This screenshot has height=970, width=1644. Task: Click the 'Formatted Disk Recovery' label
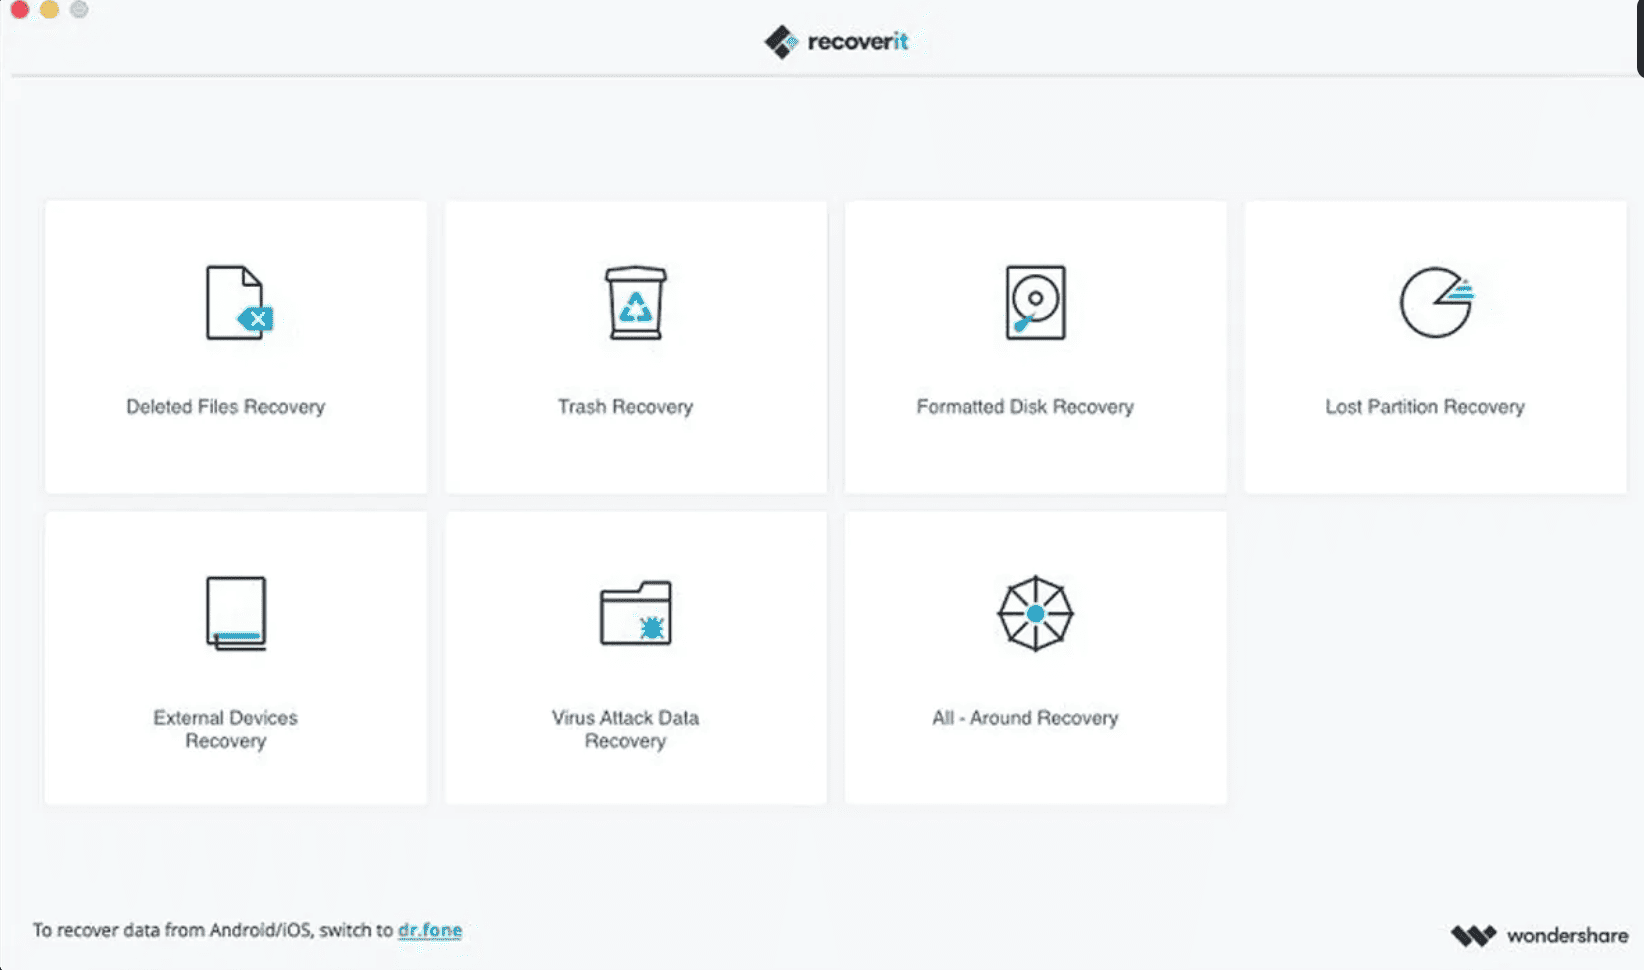[x=1025, y=407]
